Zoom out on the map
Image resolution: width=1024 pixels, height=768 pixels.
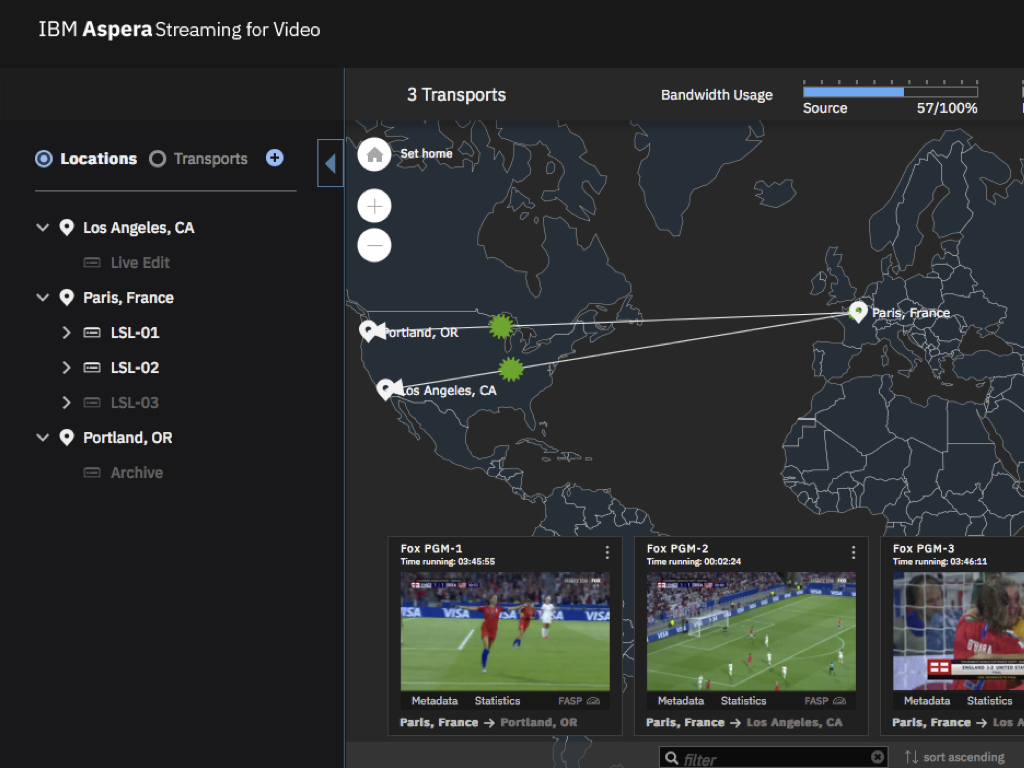point(375,245)
